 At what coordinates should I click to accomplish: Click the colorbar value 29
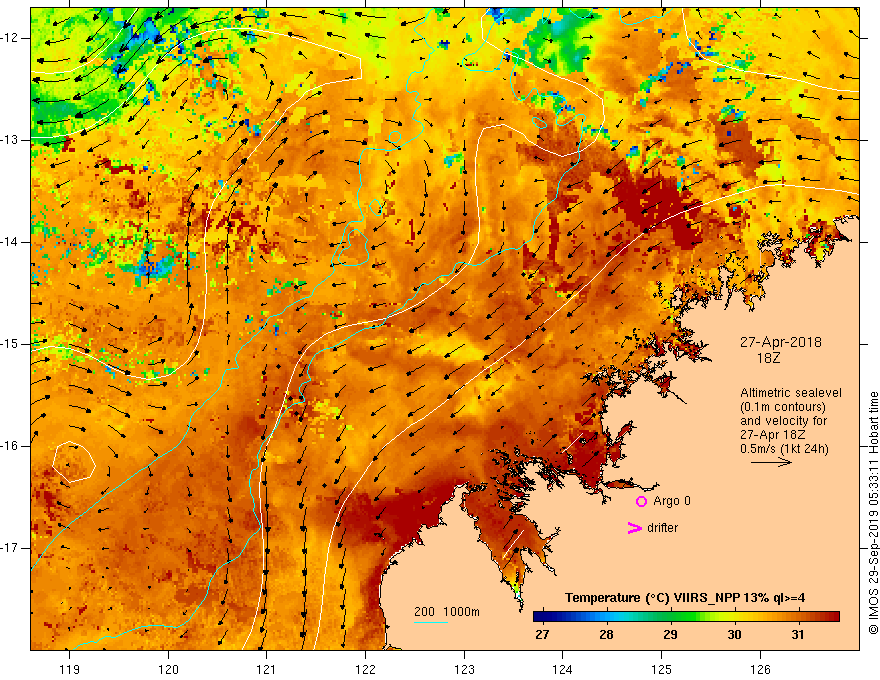pyautogui.click(x=670, y=635)
